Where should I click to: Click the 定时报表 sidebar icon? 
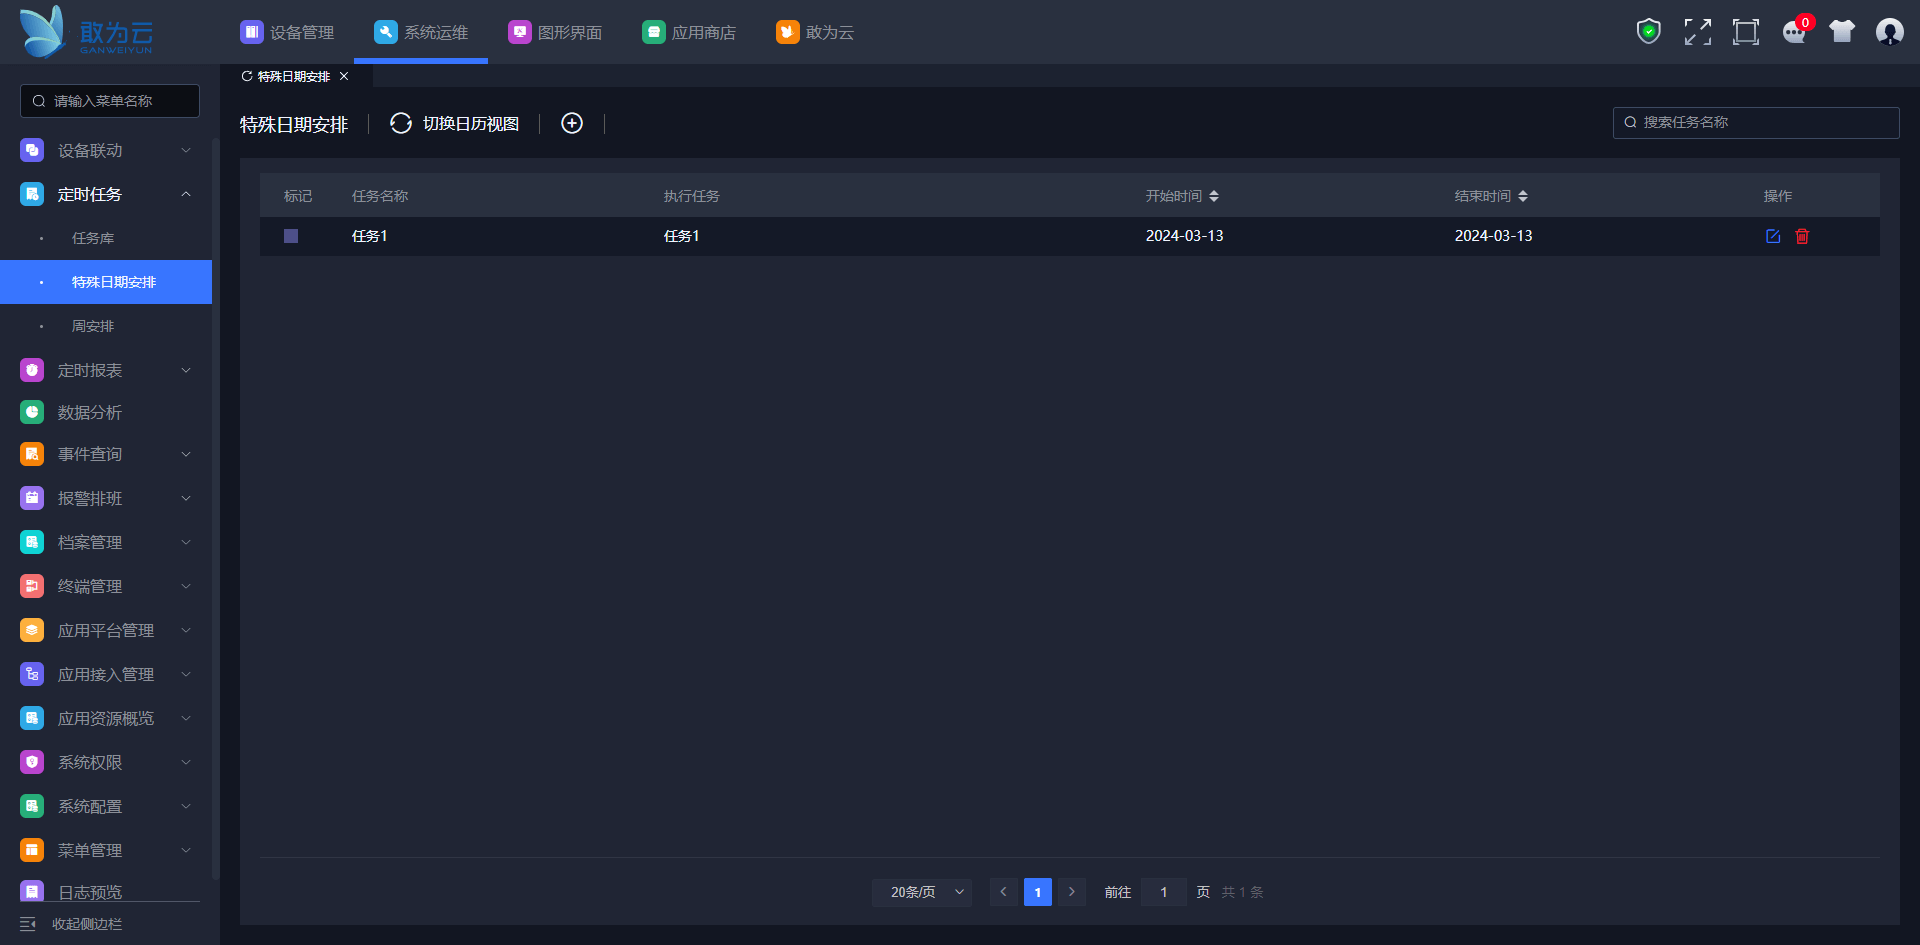pos(32,370)
